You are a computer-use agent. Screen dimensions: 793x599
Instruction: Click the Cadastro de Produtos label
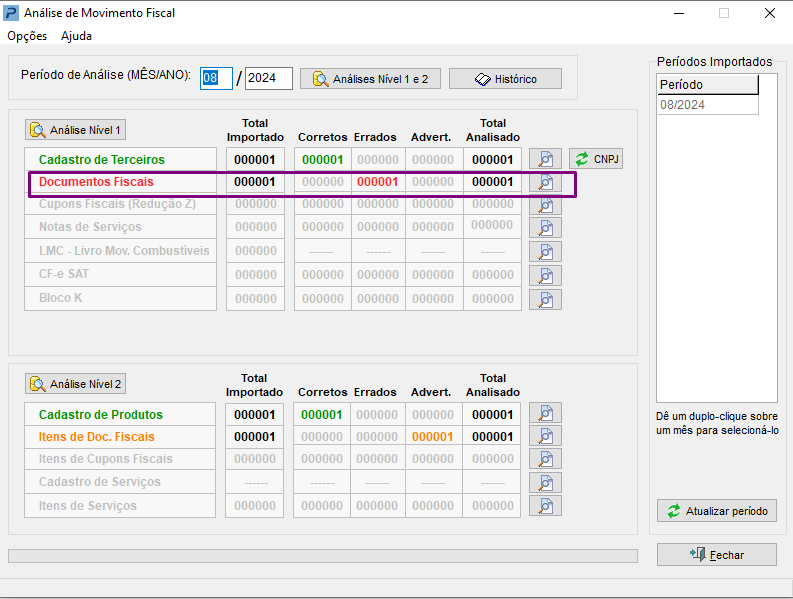tap(101, 415)
